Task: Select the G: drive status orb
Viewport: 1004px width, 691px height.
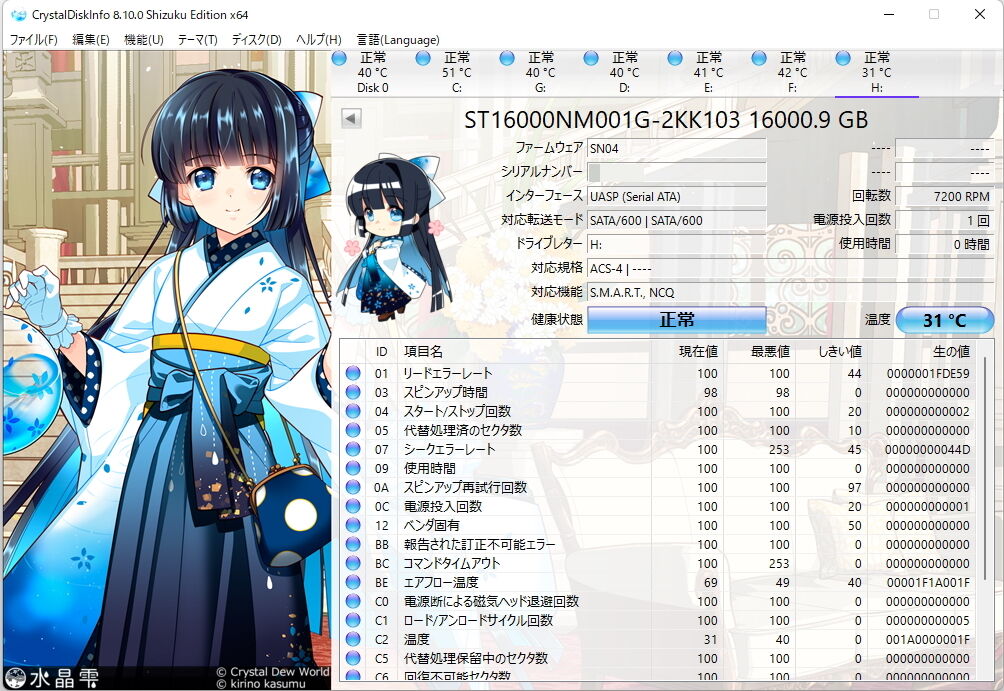Action: (x=507, y=59)
